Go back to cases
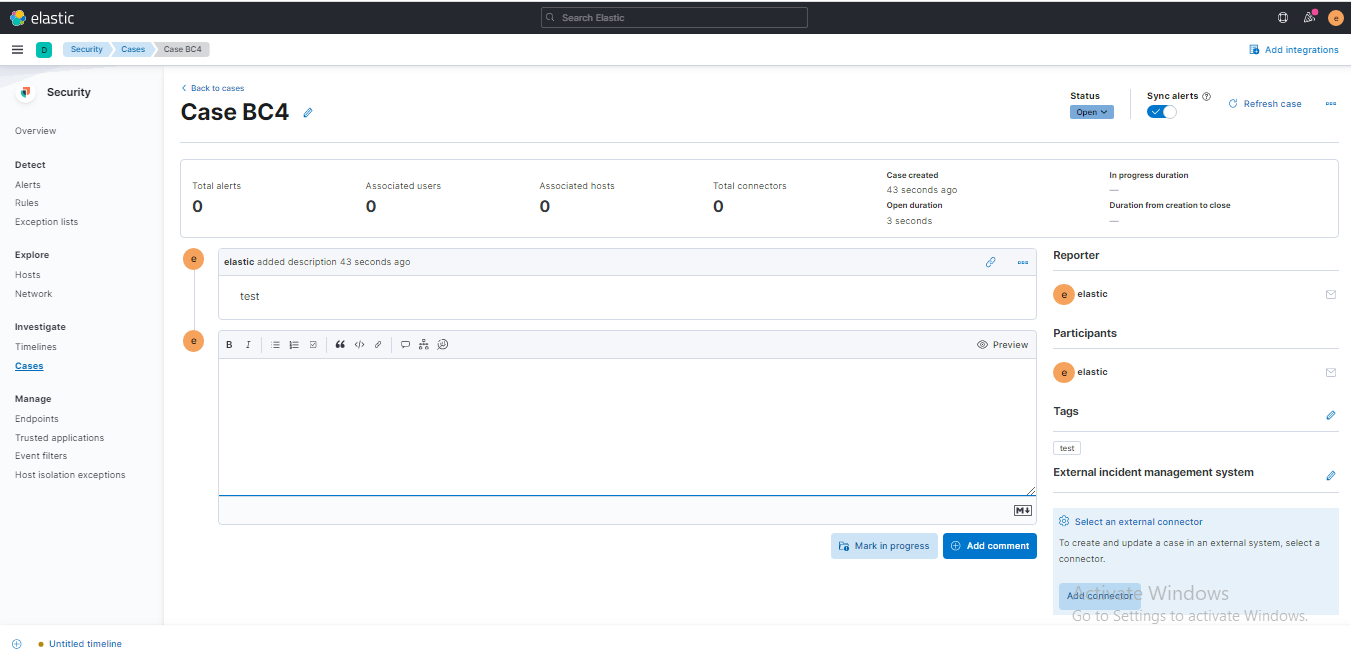Screen dimensions: 1351x657 tap(213, 88)
